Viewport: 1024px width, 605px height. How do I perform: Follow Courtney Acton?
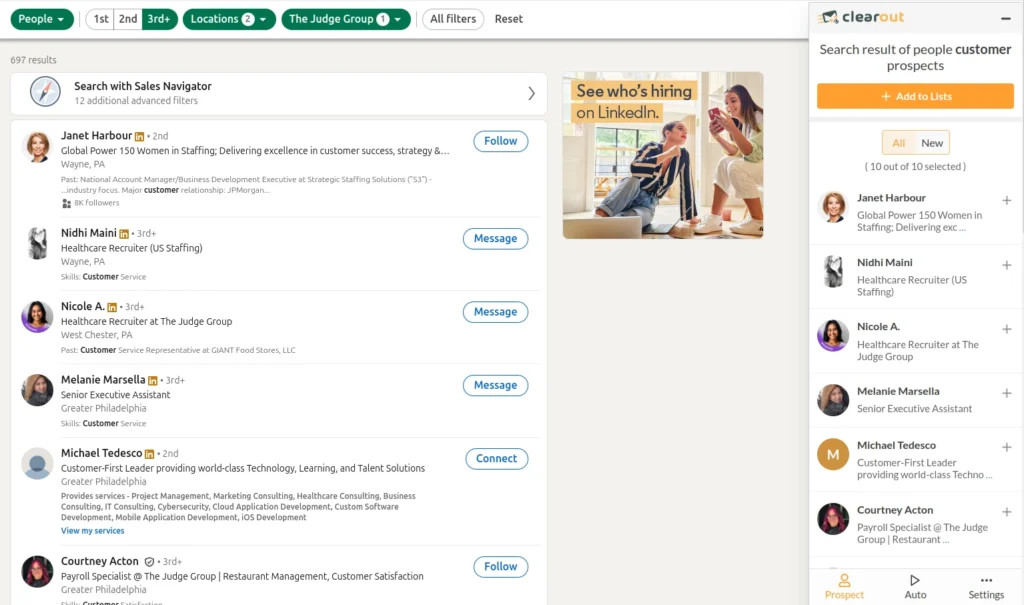tap(500, 566)
